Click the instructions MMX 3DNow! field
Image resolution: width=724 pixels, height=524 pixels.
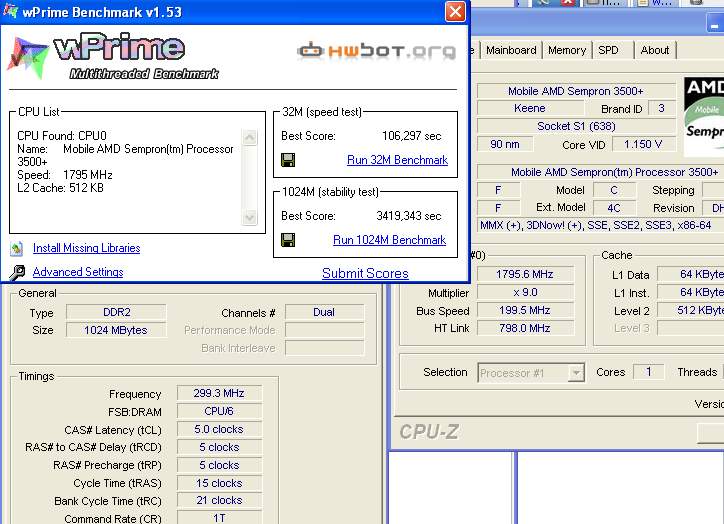point(600,225)
